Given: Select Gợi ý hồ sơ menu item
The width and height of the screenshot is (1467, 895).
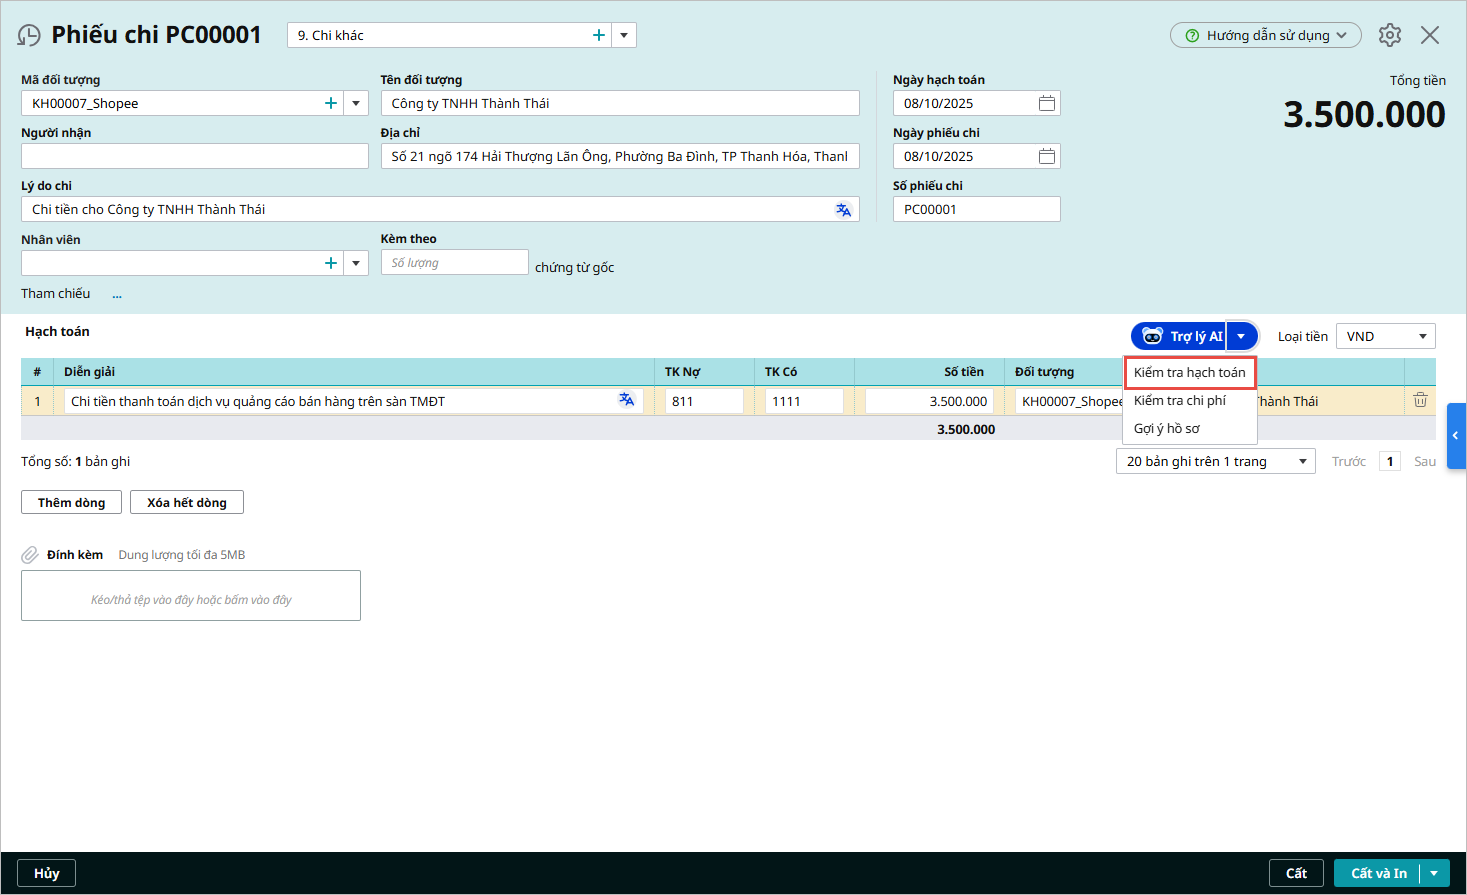Looking at the screenshot, I should [x=1166, y=428].
